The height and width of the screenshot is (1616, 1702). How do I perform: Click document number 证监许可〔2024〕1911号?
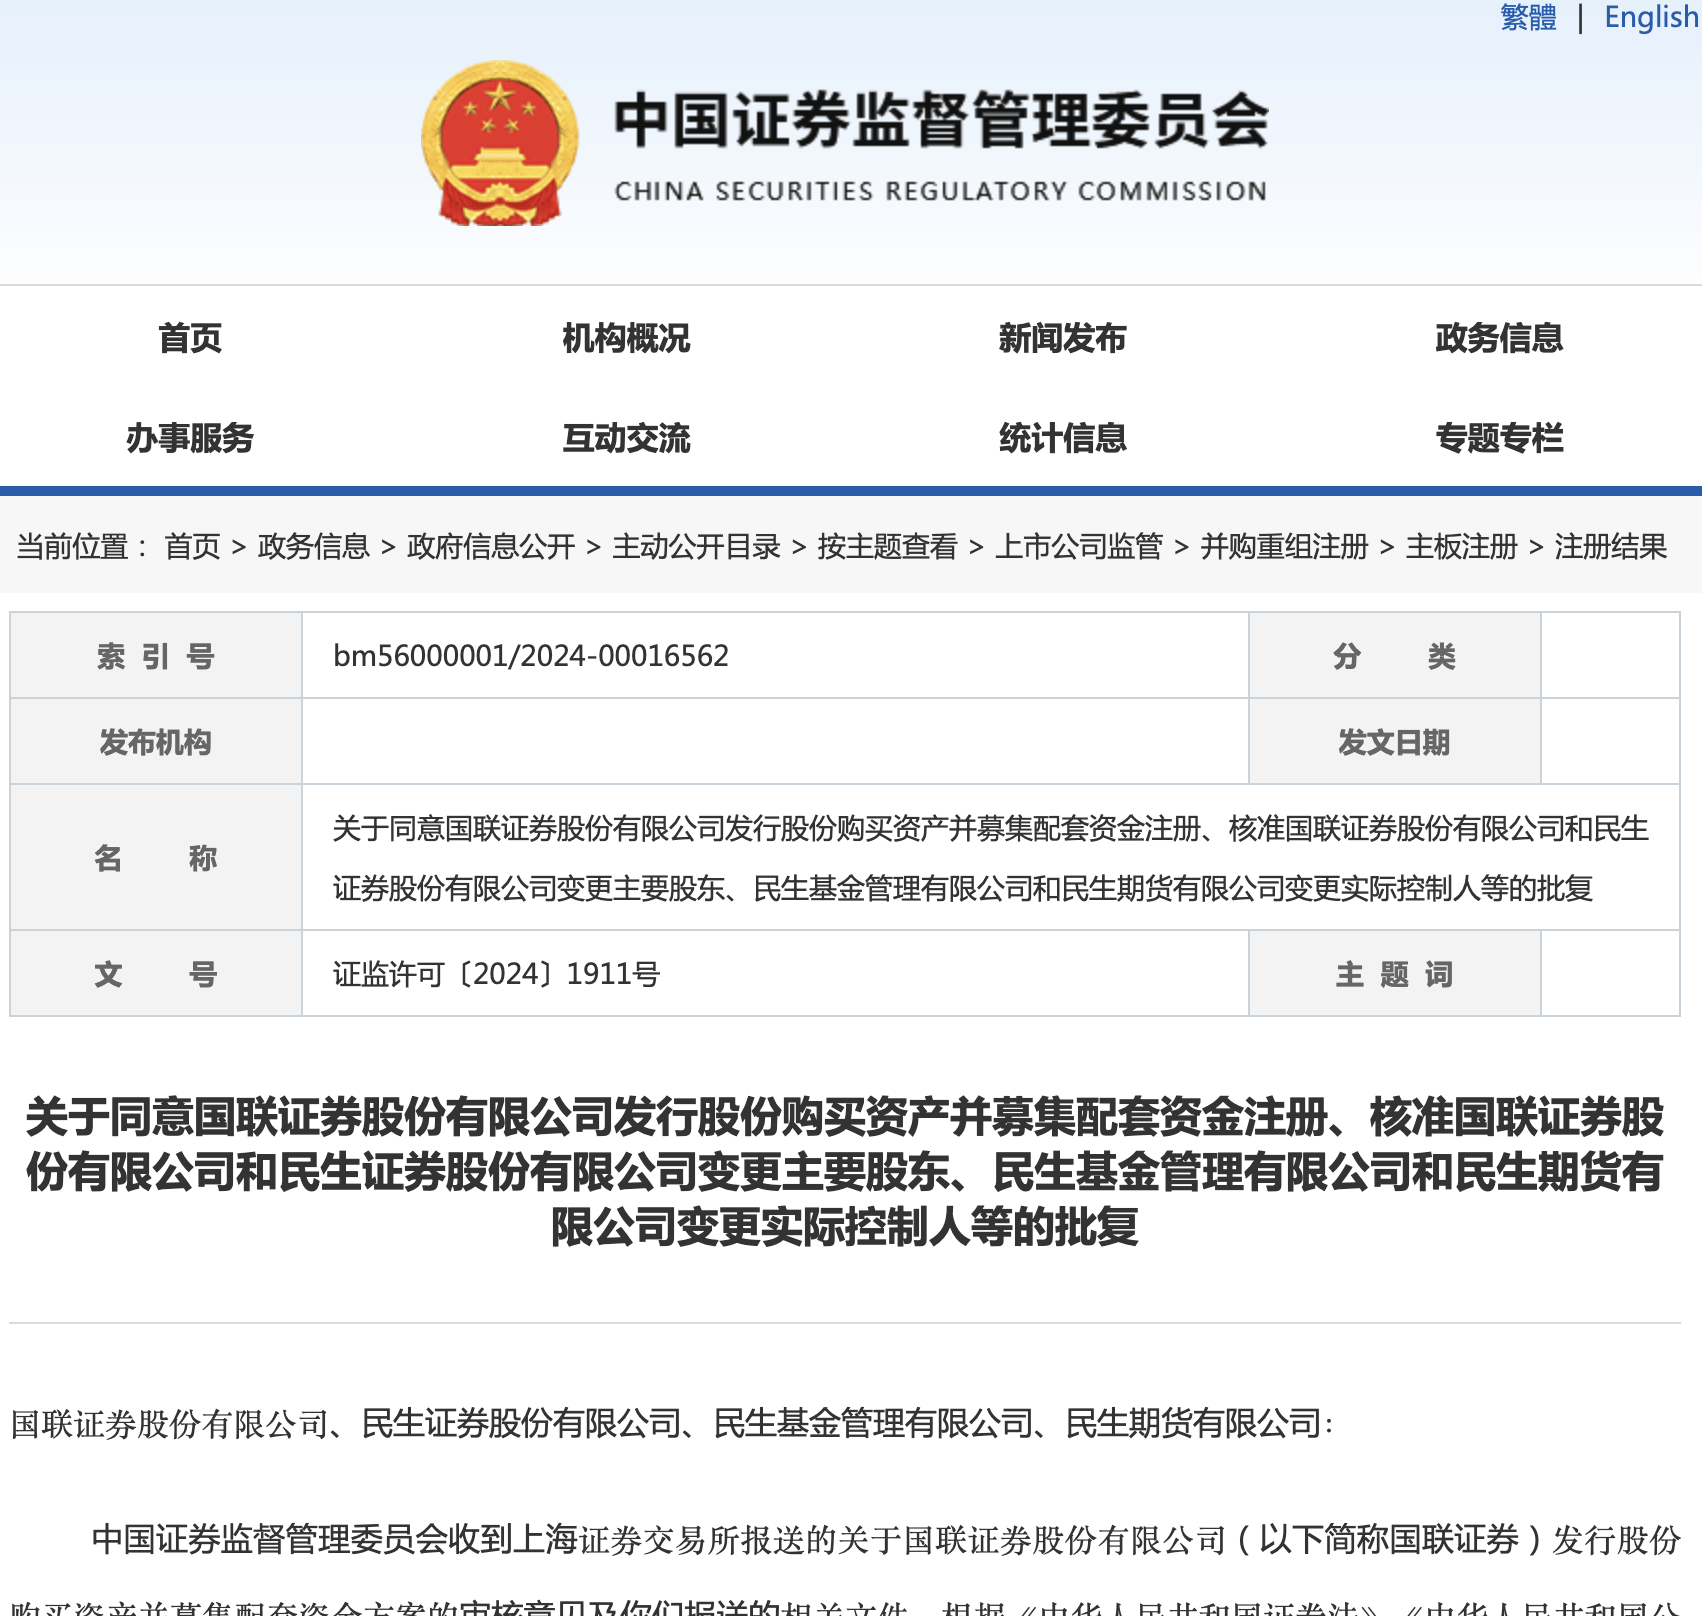pos(496,974)
